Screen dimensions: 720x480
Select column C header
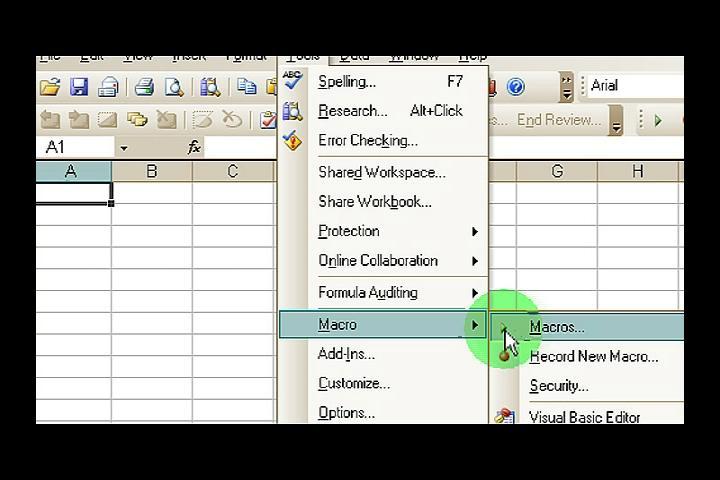[x=233, y=171]
